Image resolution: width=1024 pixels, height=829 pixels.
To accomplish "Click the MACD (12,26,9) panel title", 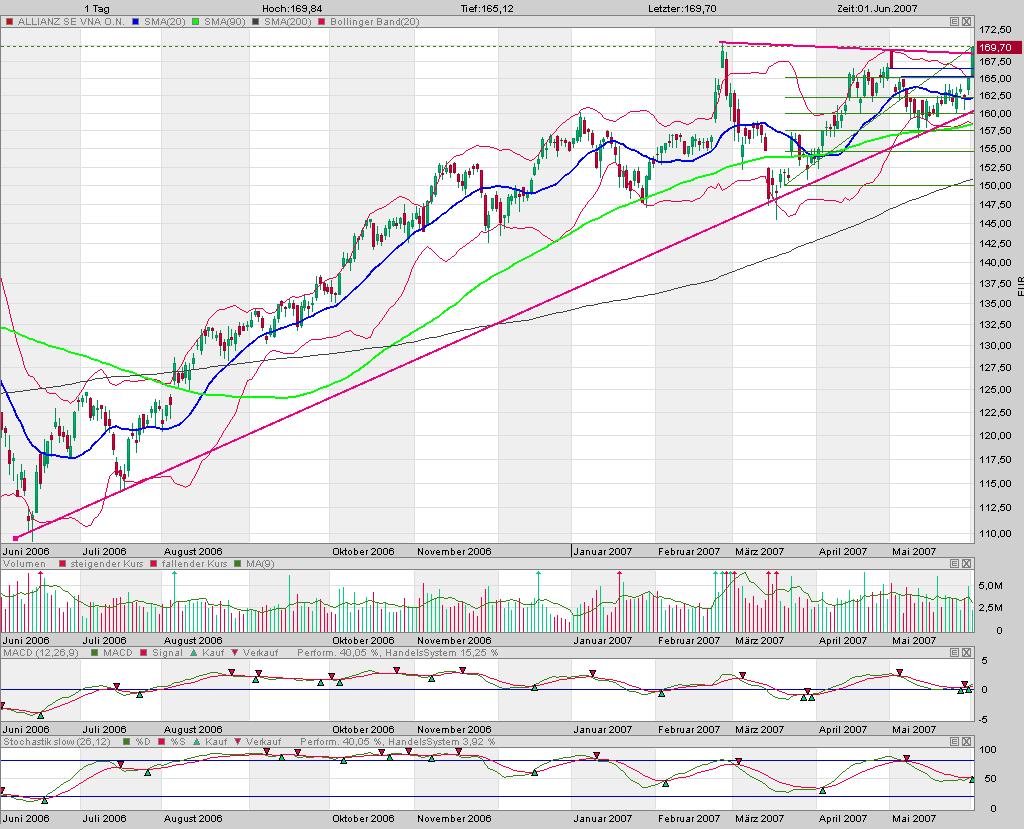I will [32, 652].
